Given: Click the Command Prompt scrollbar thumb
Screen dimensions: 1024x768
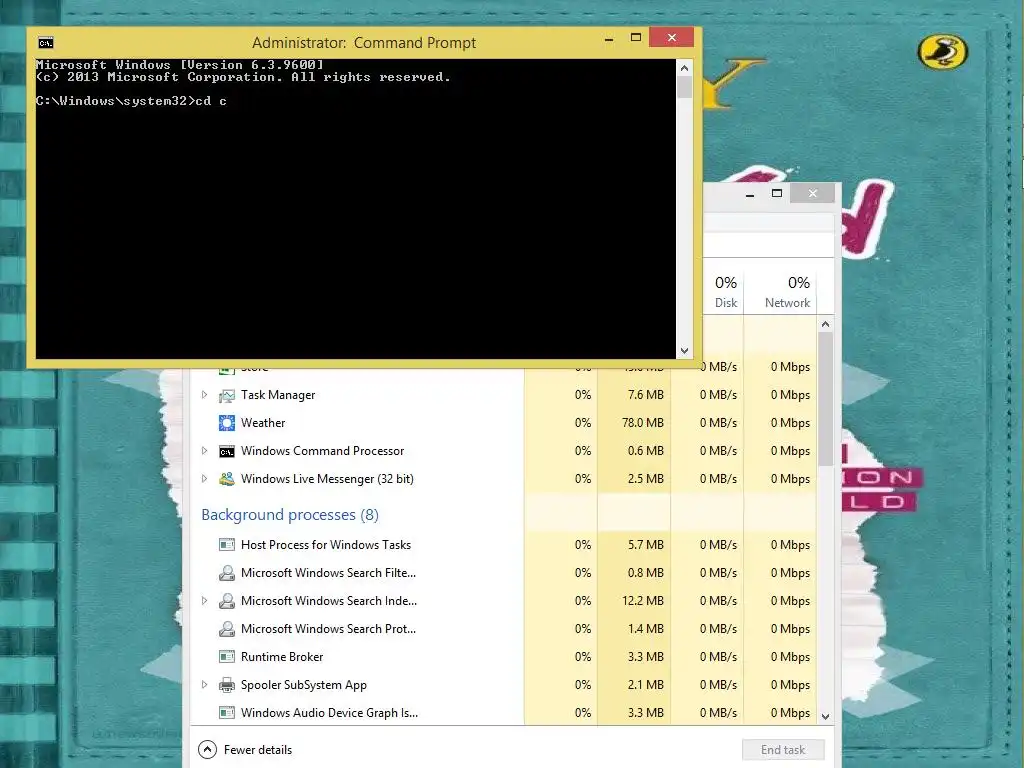Looking at the screenshot, I should pyautogui.click(x=684, y=87).
